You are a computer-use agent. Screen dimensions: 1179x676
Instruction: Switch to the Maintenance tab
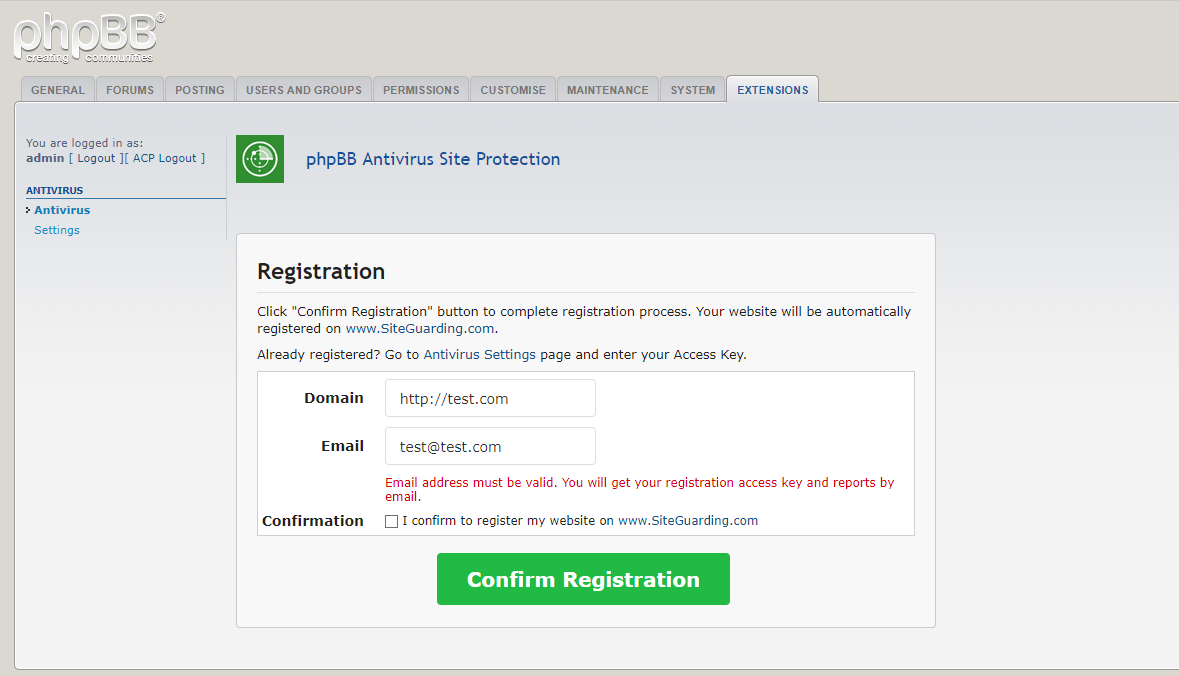point(608,89)
